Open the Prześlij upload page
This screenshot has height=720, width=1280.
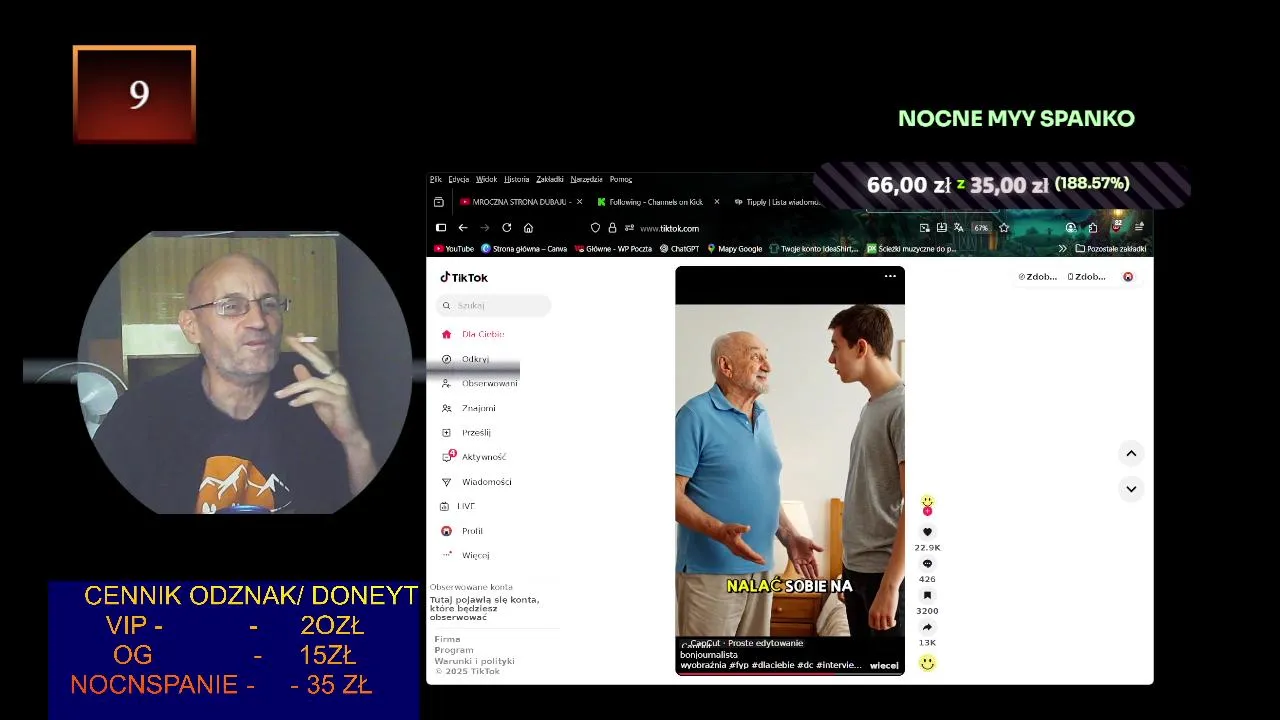468,432
